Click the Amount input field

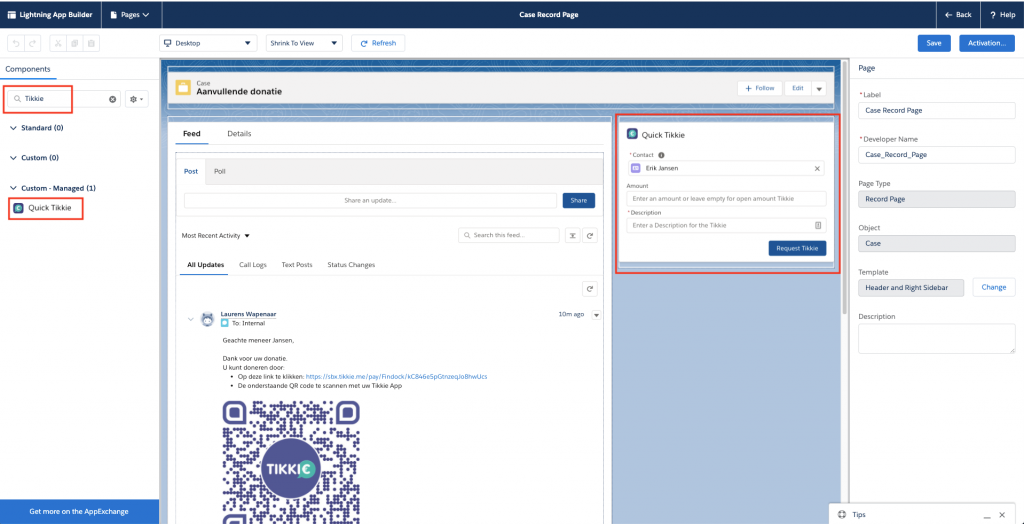pos(727,198)
